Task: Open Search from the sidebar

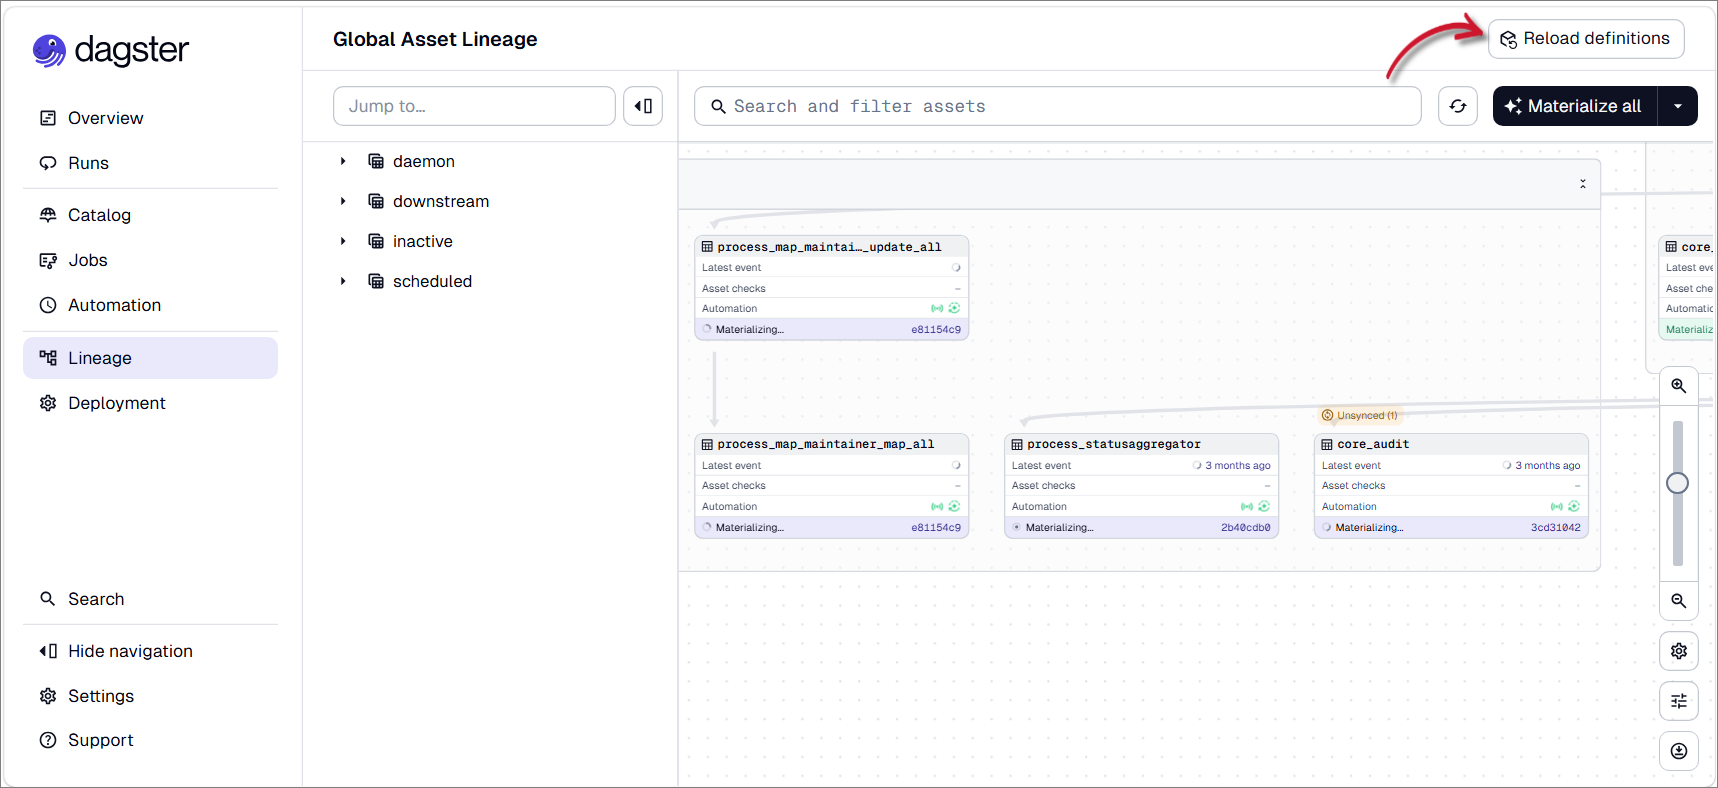Action: (x=150, y=599)
